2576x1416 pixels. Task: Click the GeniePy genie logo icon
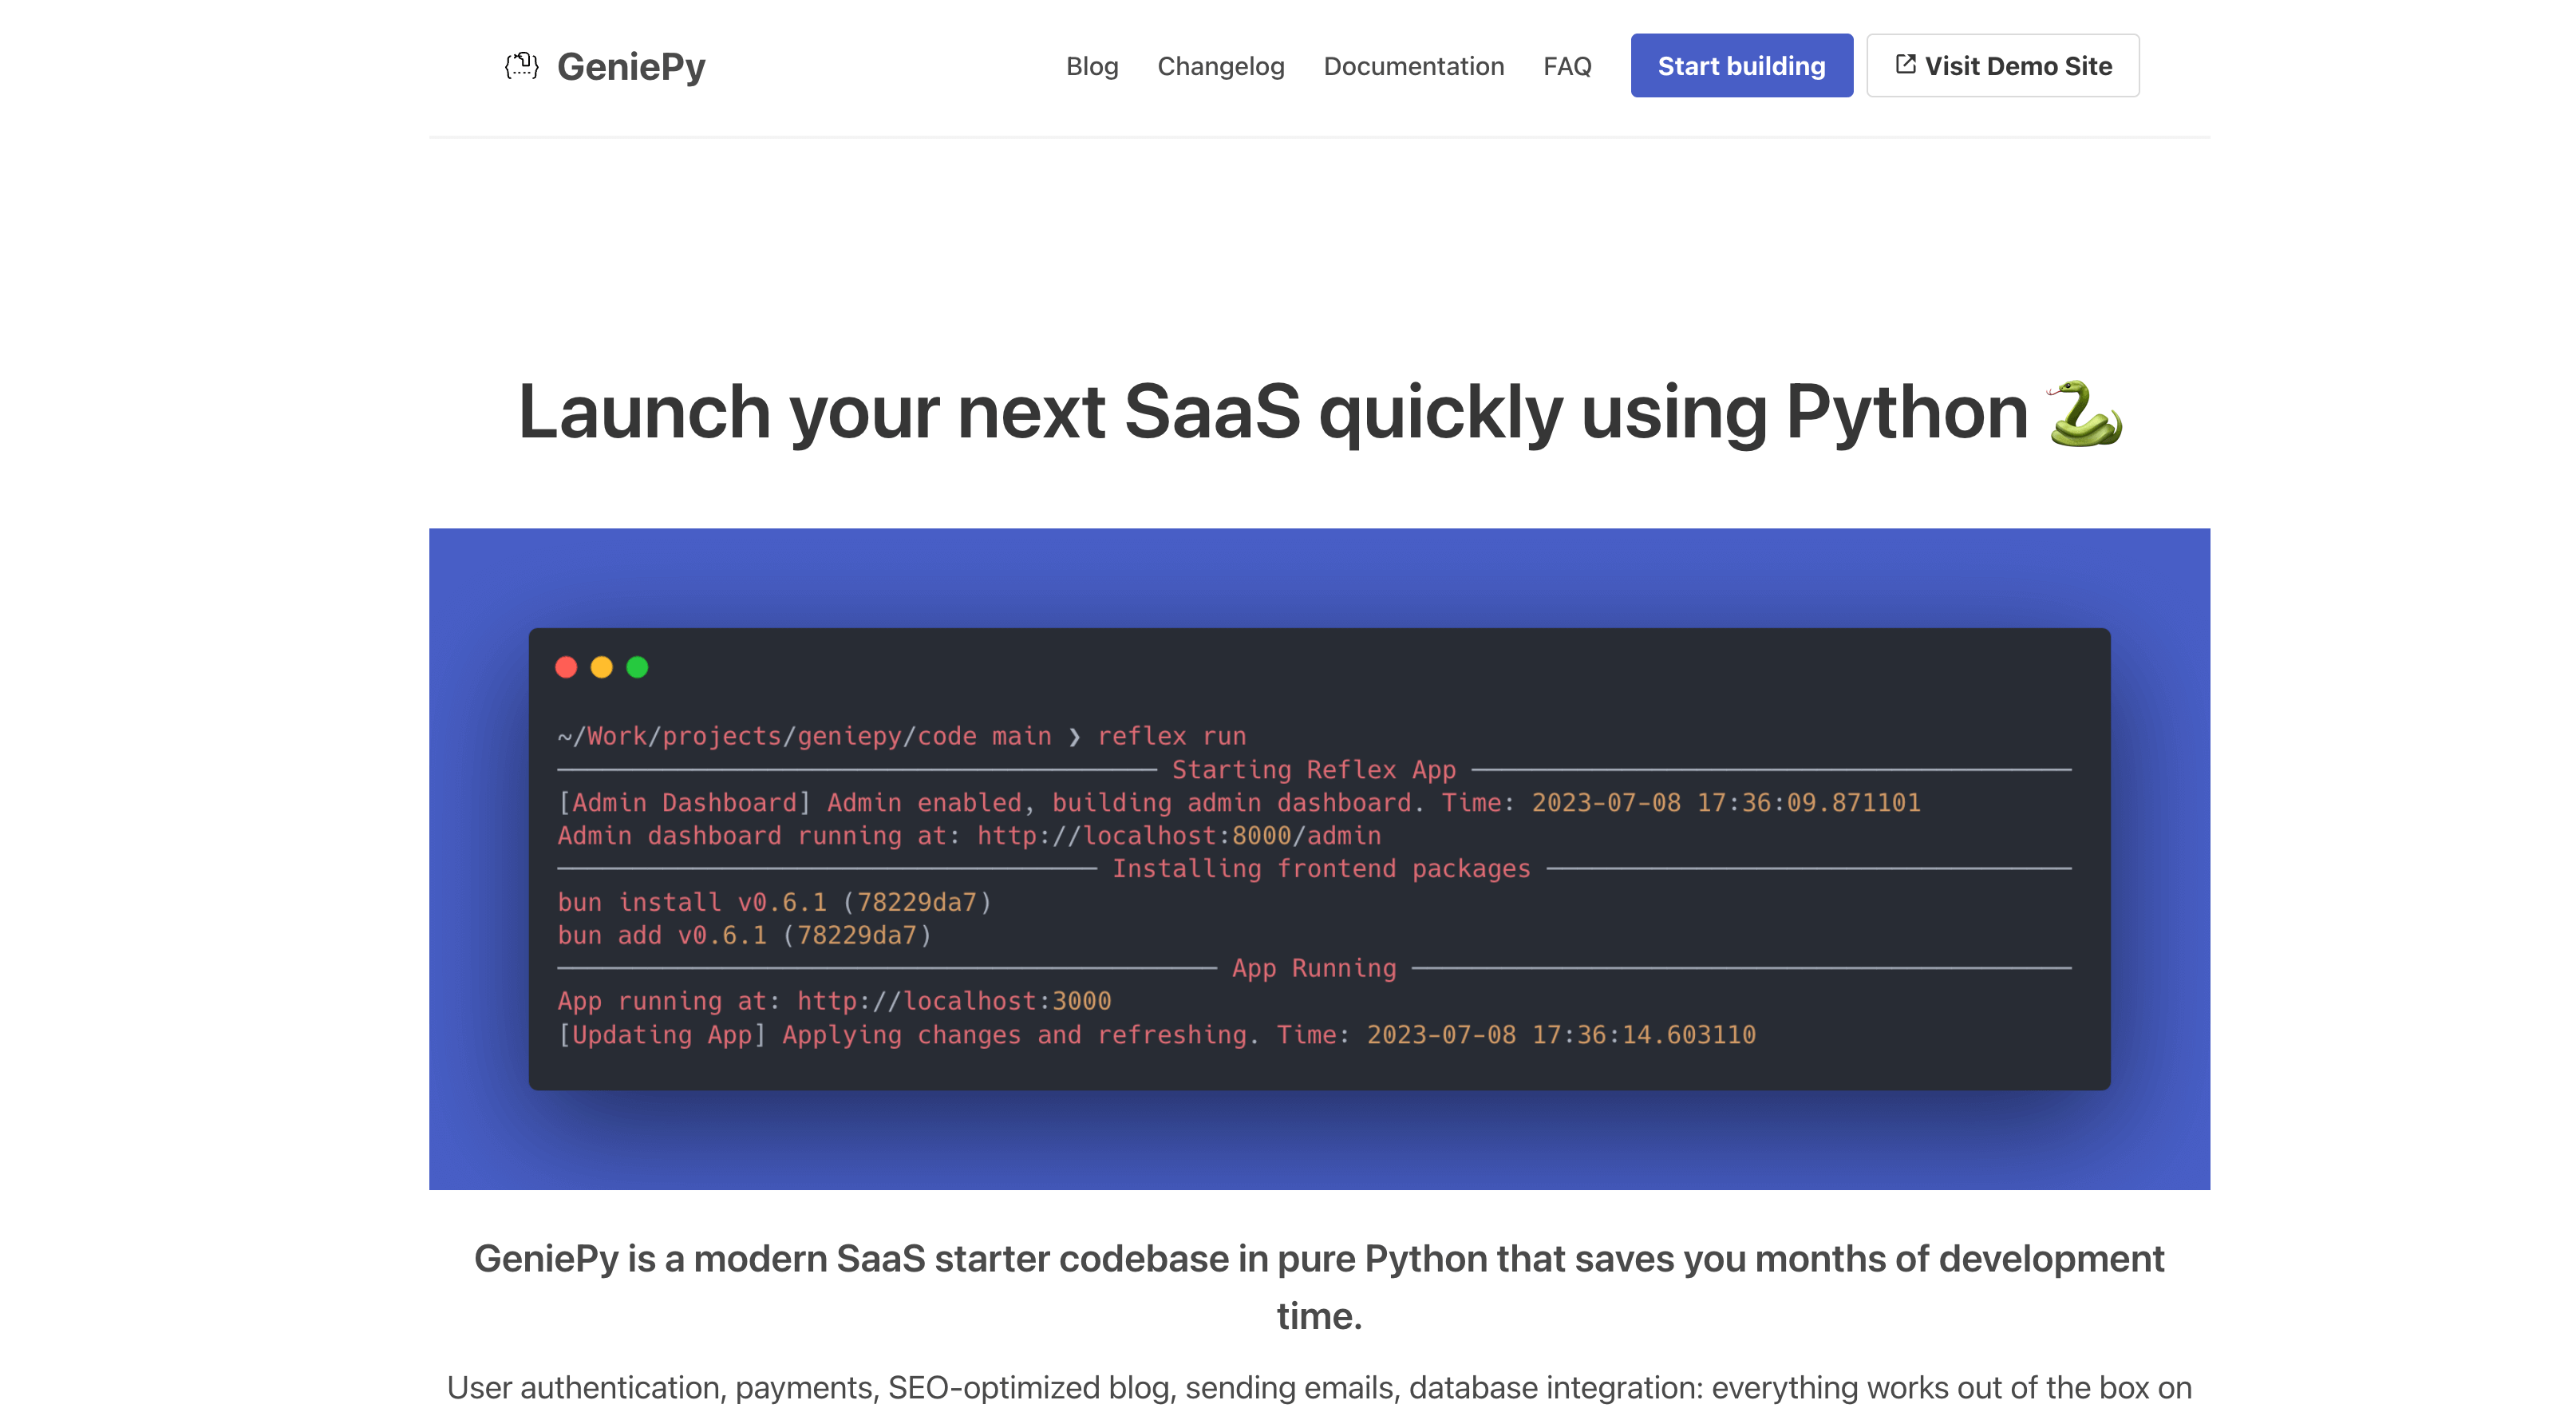(x=521, y=66)
